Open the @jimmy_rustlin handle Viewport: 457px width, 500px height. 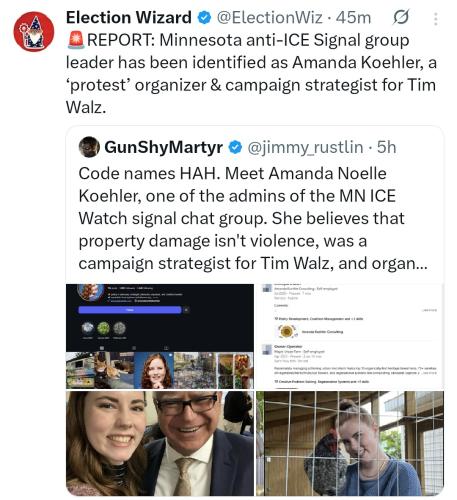[305, 148]
